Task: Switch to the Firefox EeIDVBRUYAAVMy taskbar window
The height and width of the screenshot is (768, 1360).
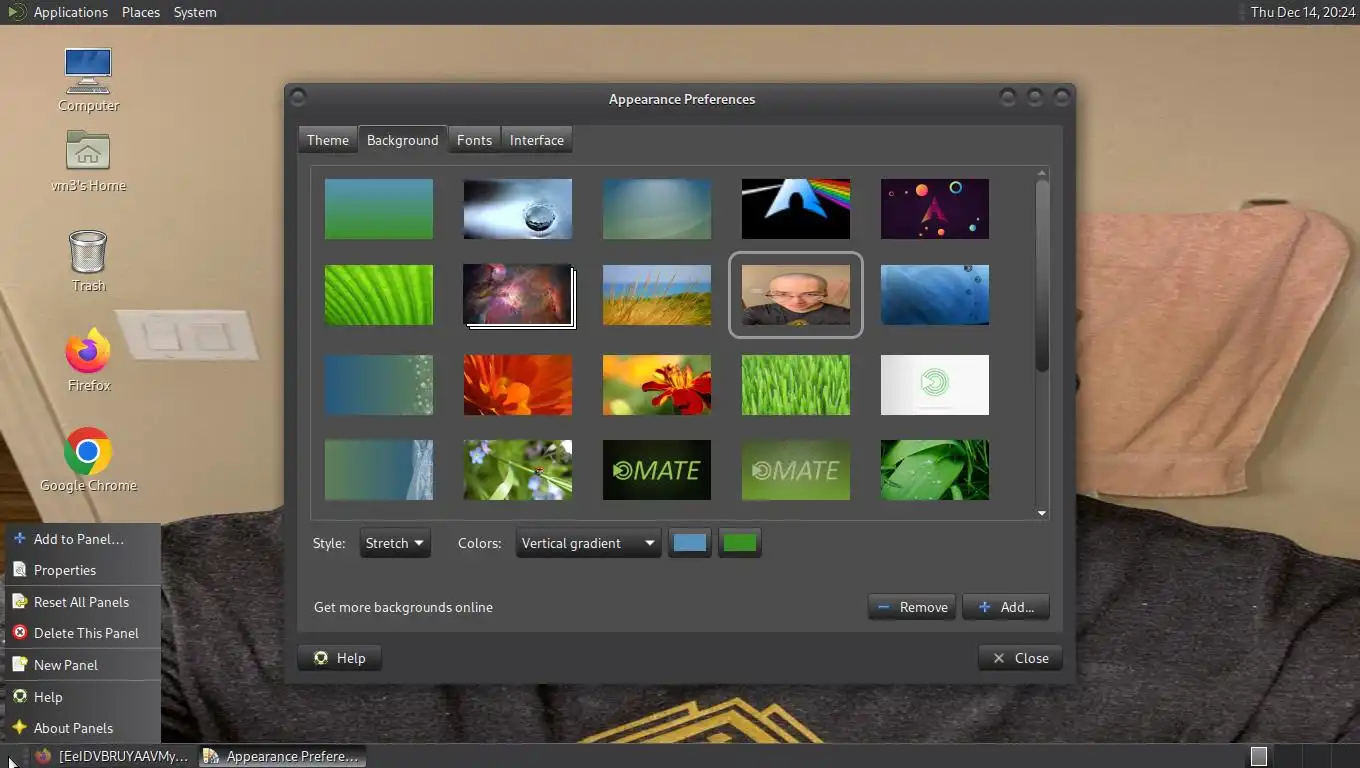Action: [x=112, y=756]
